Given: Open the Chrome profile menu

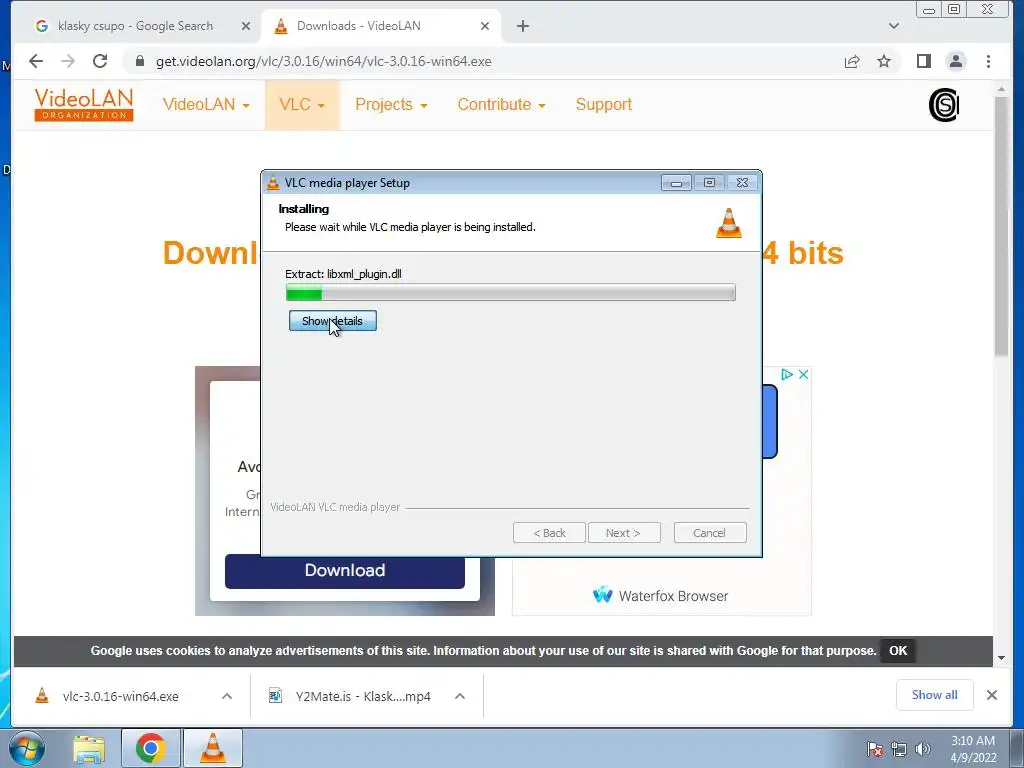Looking at the screenshot, I should (955, 61).
